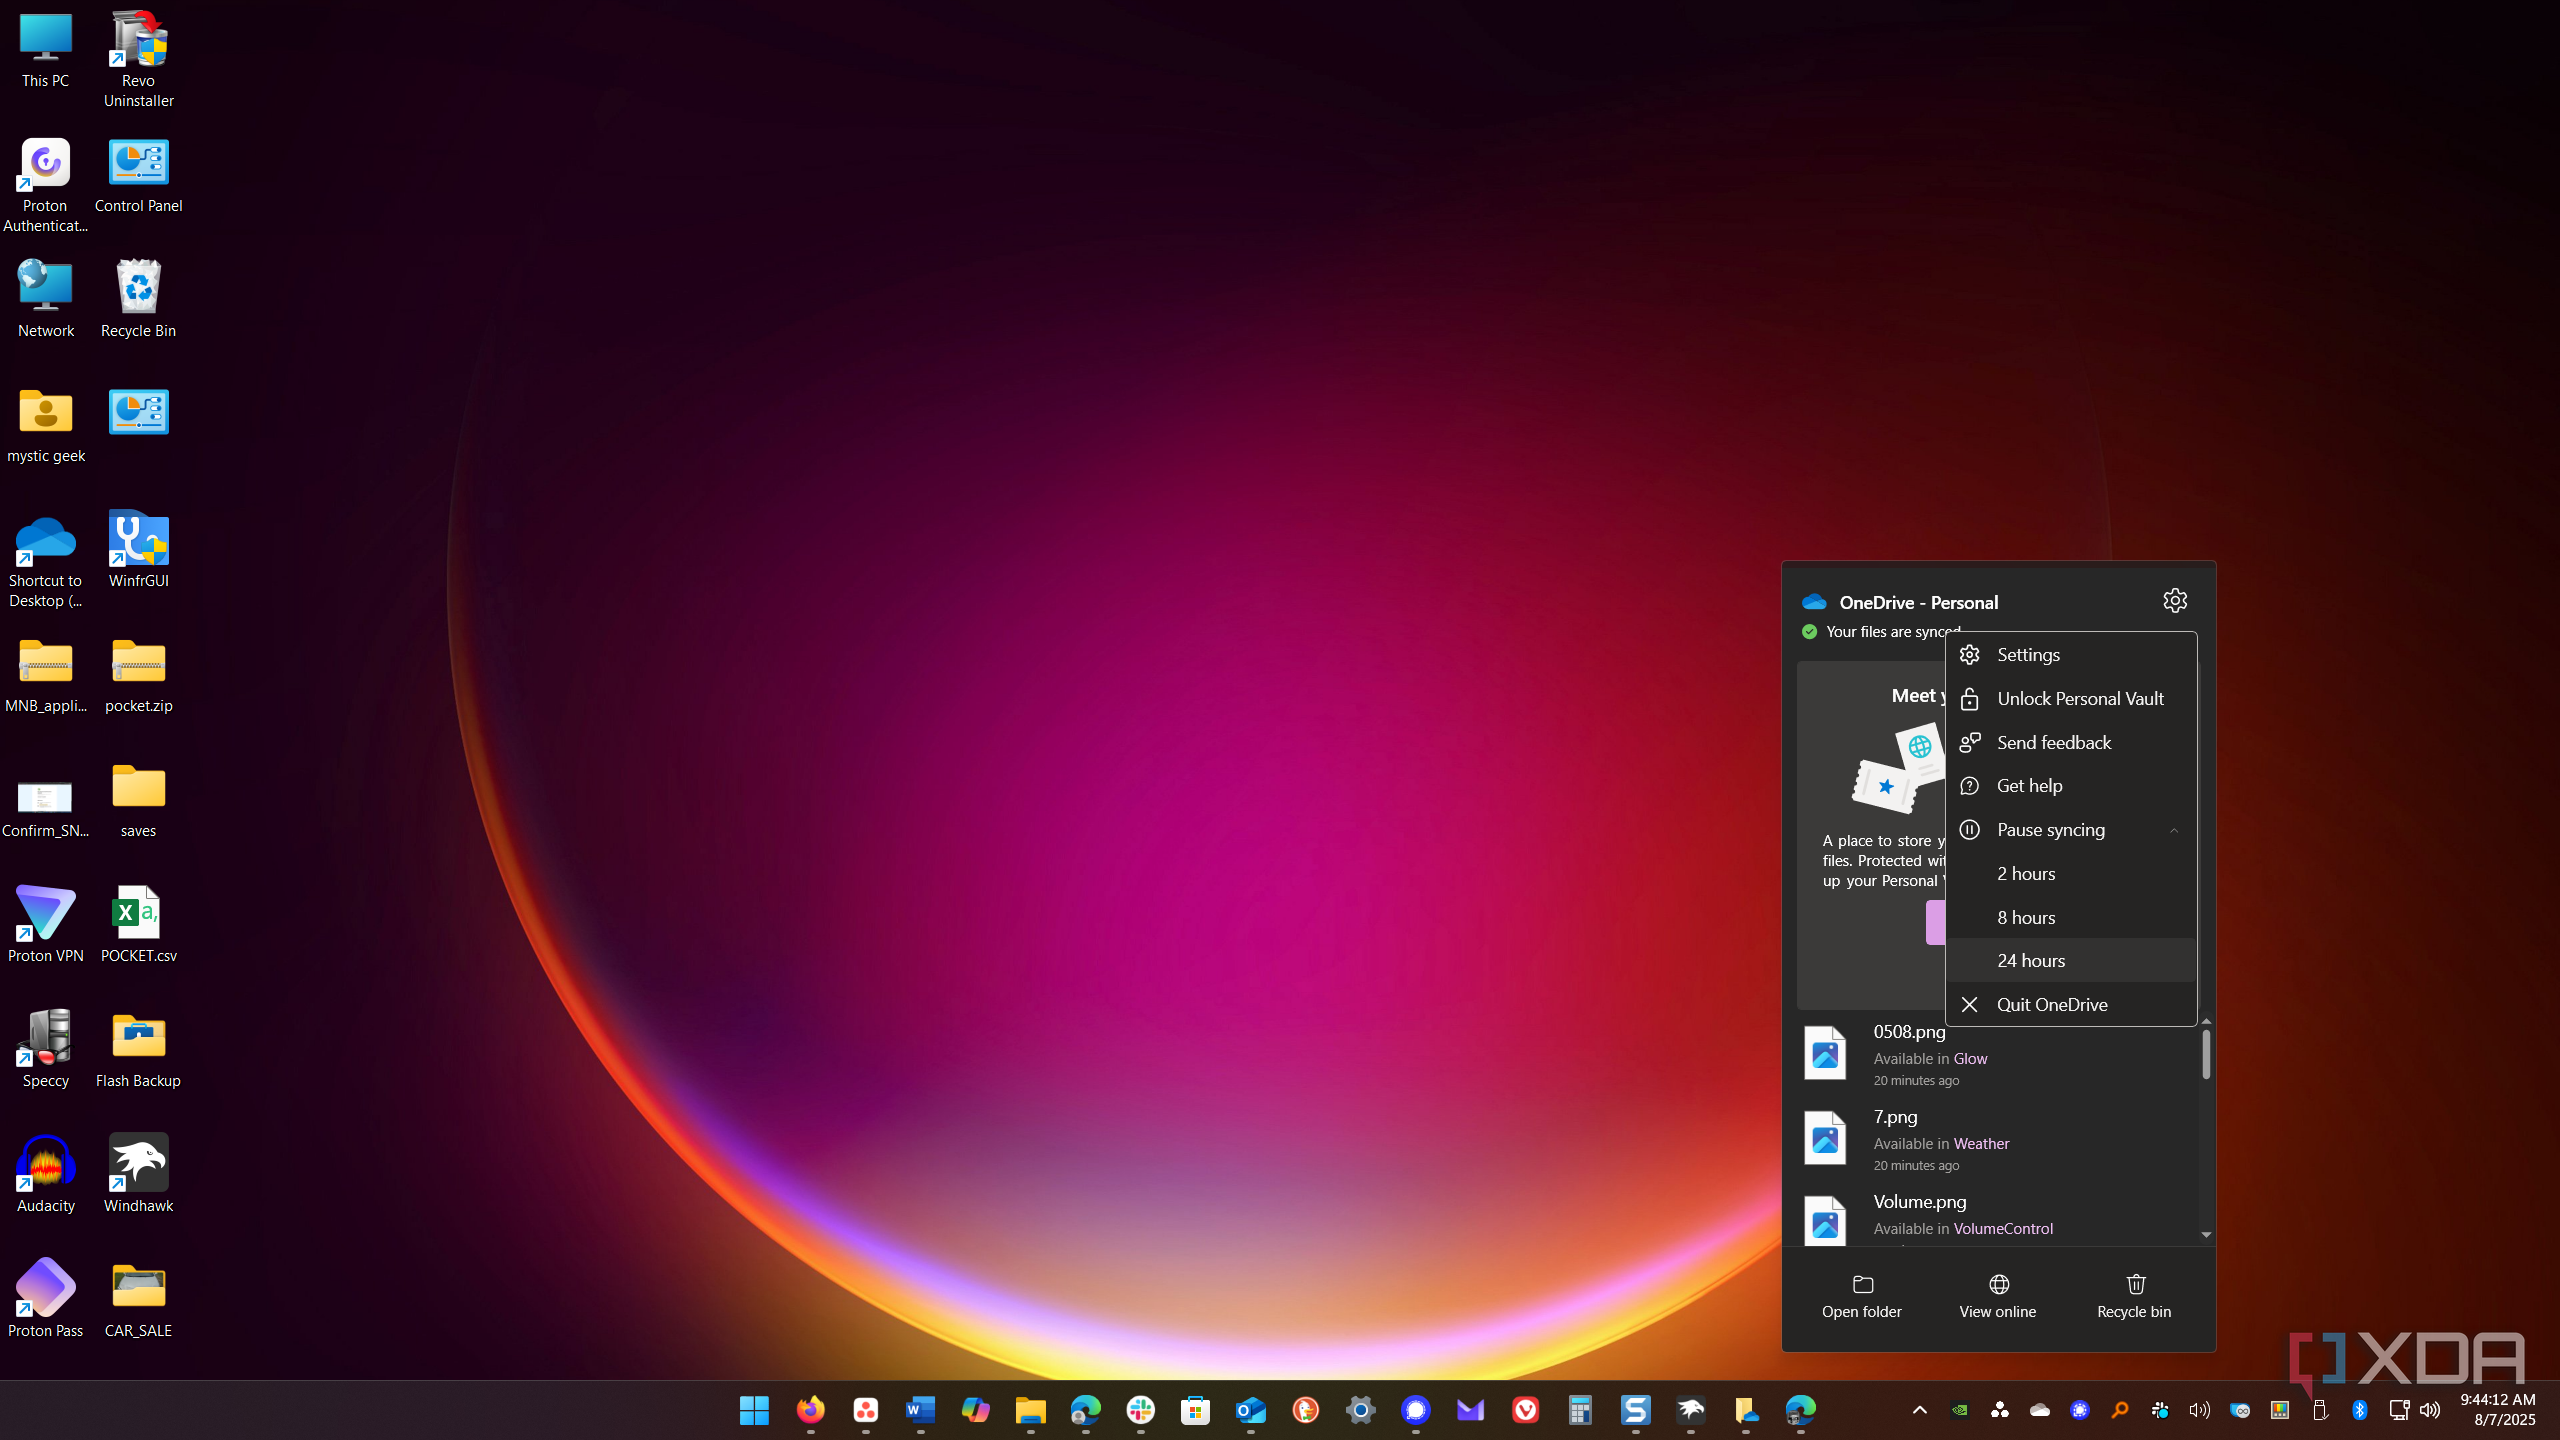Open Outlook from the taskbar
This screenshot has width=2560, height=1440.
click(1250, 1410)
